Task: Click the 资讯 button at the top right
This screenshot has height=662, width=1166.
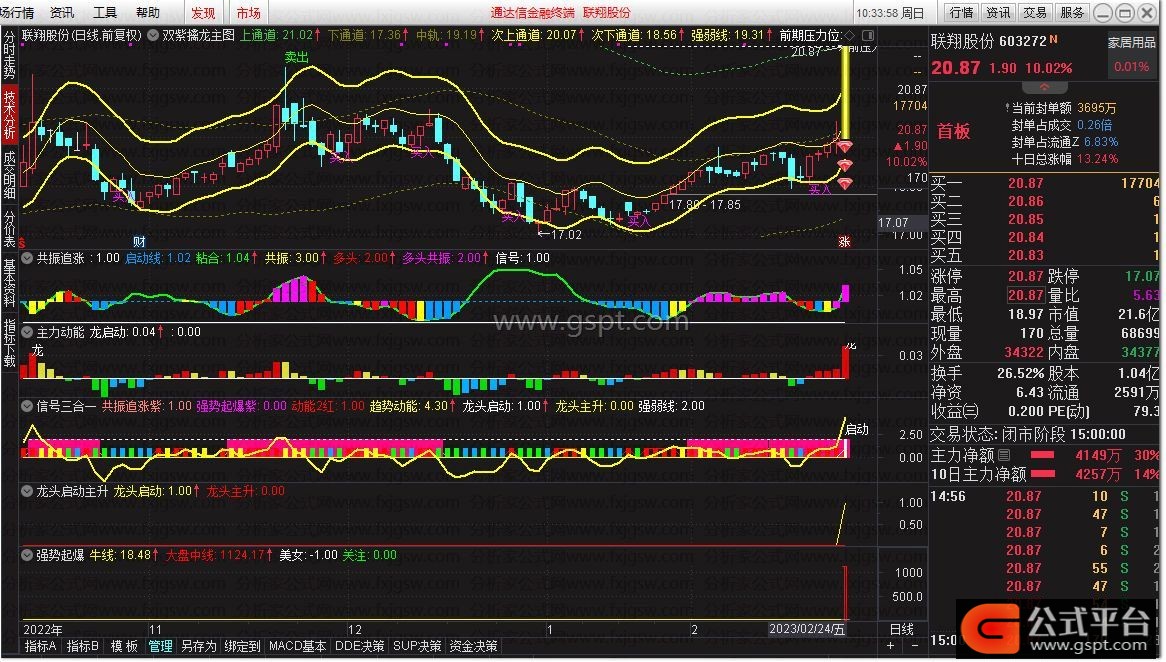Action: (998, 13)
